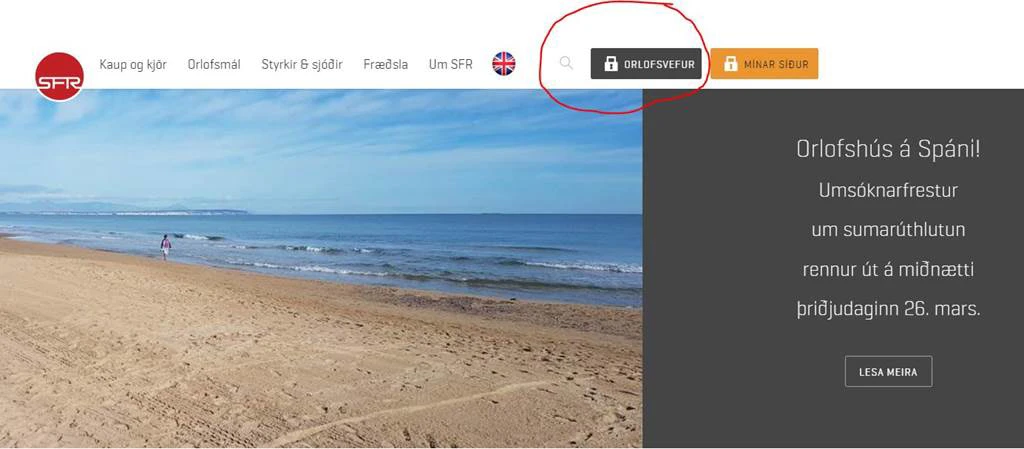Click the padlock icon on the Mínar síður button

(x=731, y=64)
